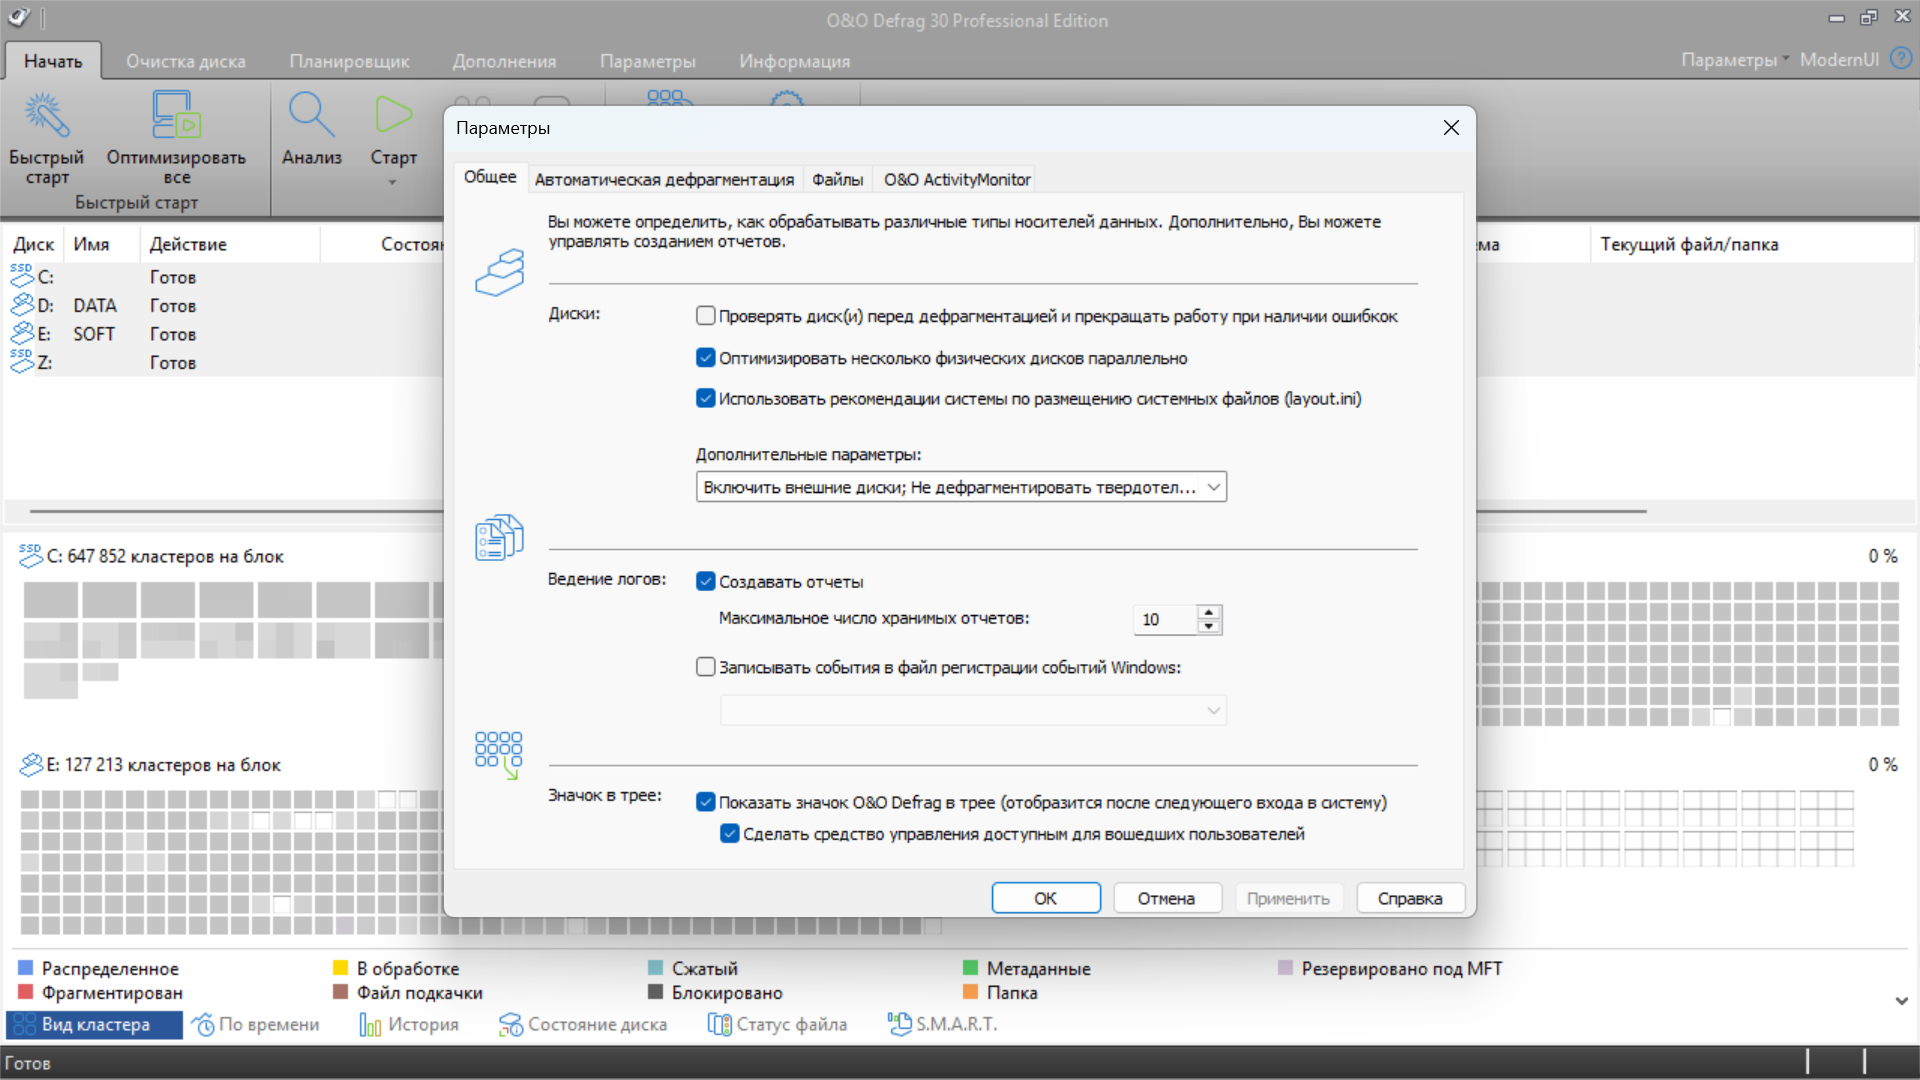Image resolution: width=1920 pixels, height=1080 pixels.
Task: Expand the additional parameters (Дополнительные параметры) dropdown
Action: point(1213,487)
